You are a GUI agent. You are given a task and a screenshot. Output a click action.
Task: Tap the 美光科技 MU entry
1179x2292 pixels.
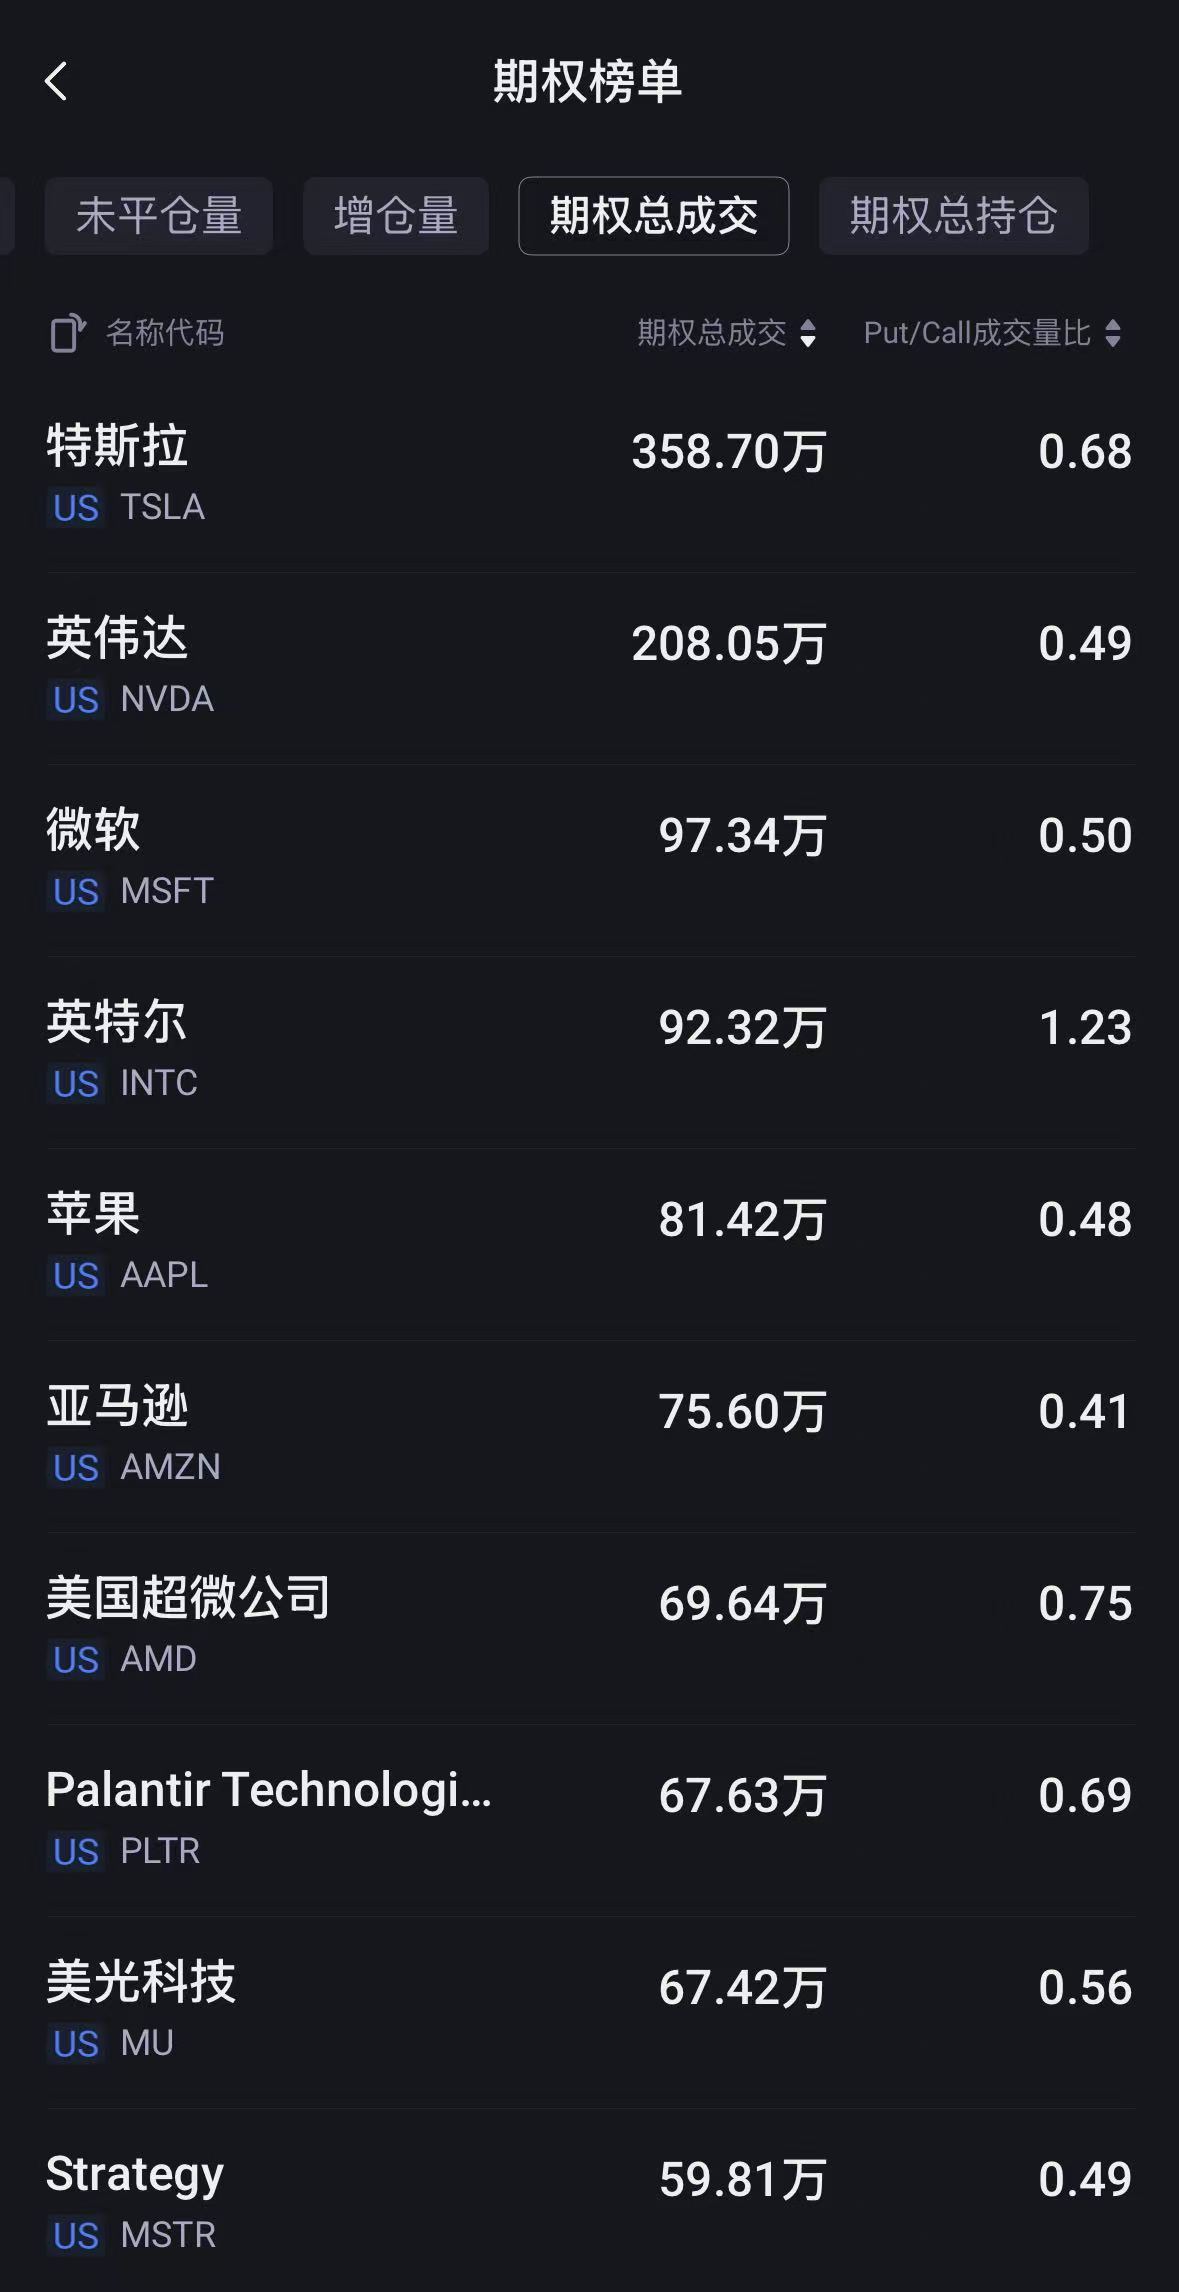click(x=589, y=2011)
